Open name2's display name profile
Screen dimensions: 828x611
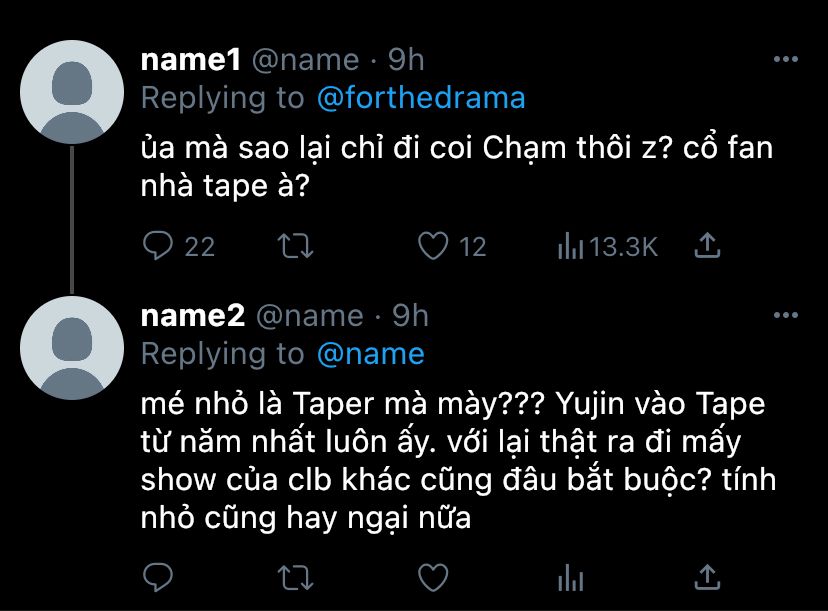click(193, 316)
